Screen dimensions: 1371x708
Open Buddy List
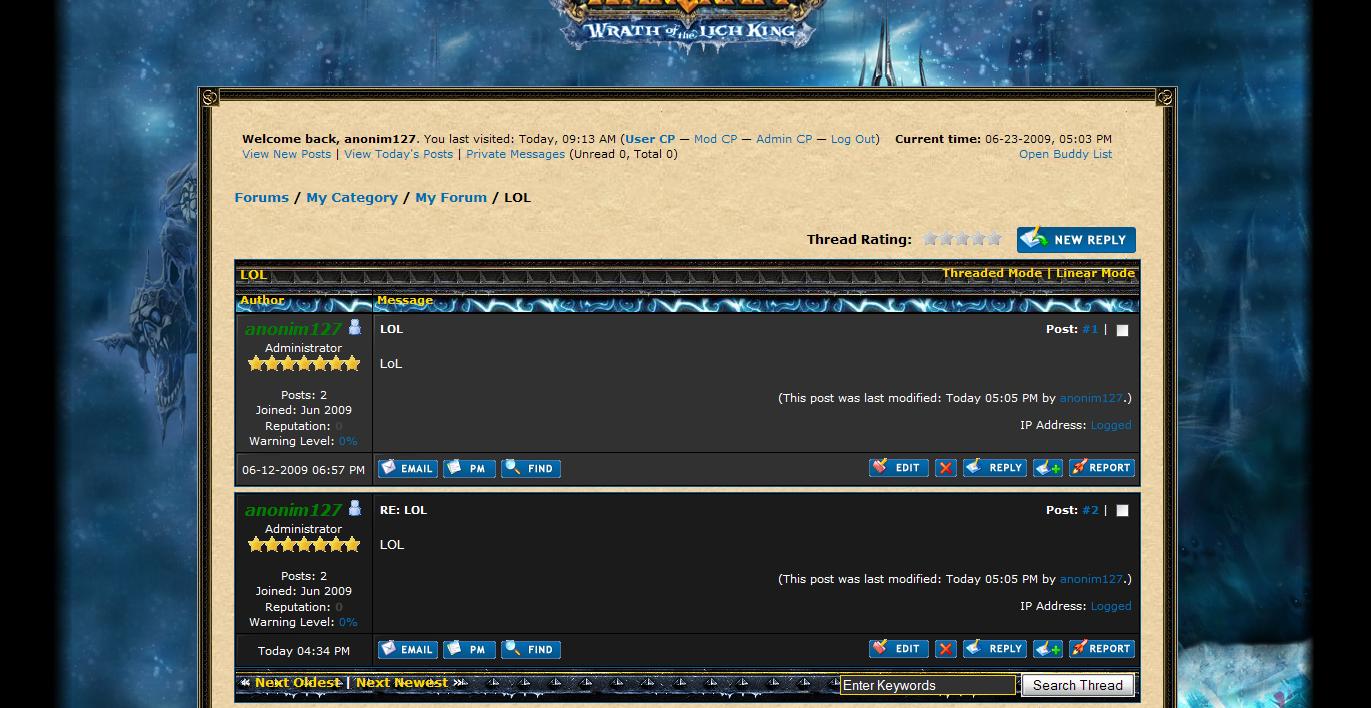point(1065,154)
